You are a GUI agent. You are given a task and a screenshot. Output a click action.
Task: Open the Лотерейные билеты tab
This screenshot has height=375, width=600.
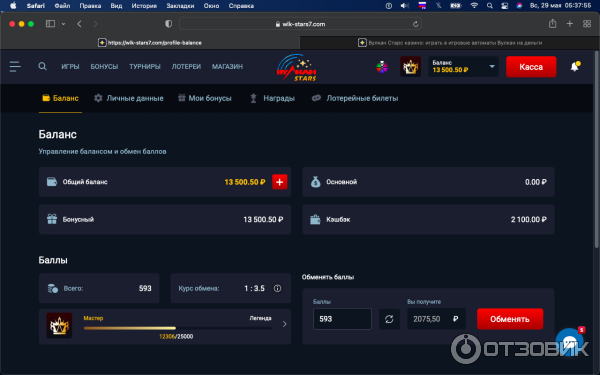pyautogui.click(x=355, y=98)
